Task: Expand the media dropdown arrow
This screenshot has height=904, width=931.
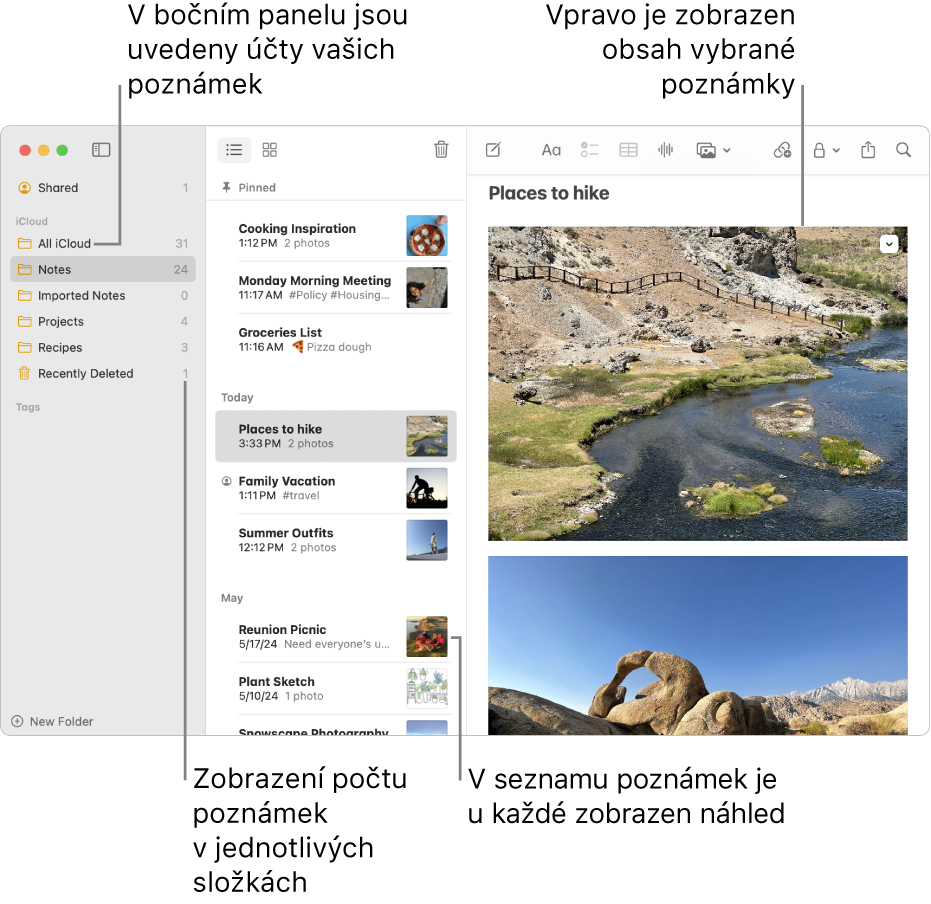Action: pyautogui.click(x=727, y=150)
